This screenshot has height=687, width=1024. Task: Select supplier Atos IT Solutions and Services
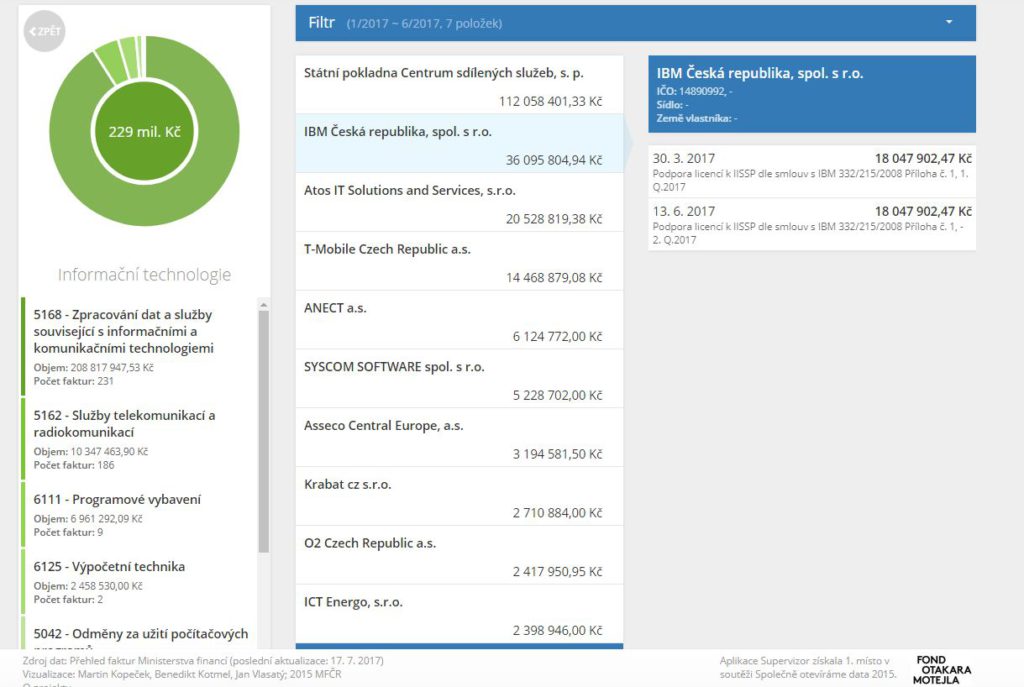pyautogui.click(x=459, y=202)
